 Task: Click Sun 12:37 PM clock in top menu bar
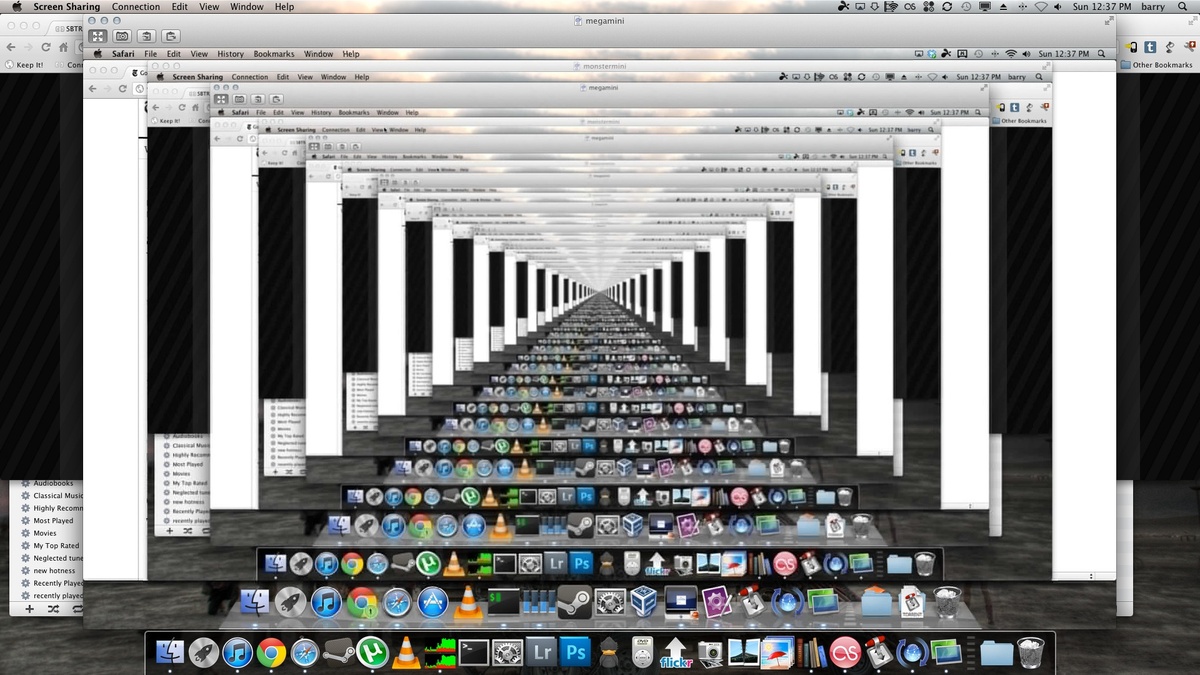pos(1102,7)
